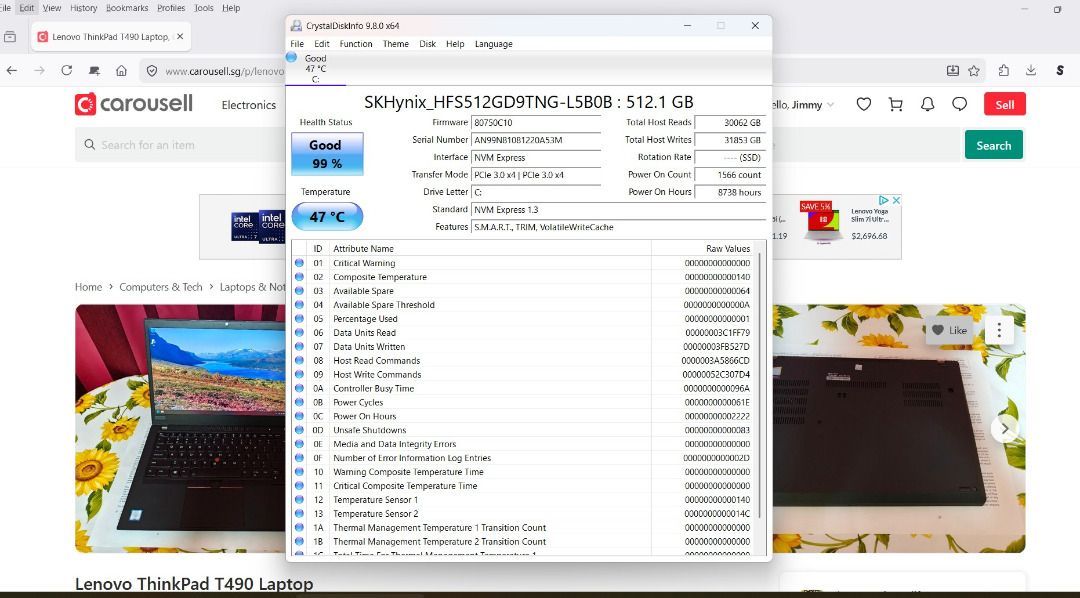Click the green Search button
The width and height of the screenshot is (1080, 598).
pos(993,145)
